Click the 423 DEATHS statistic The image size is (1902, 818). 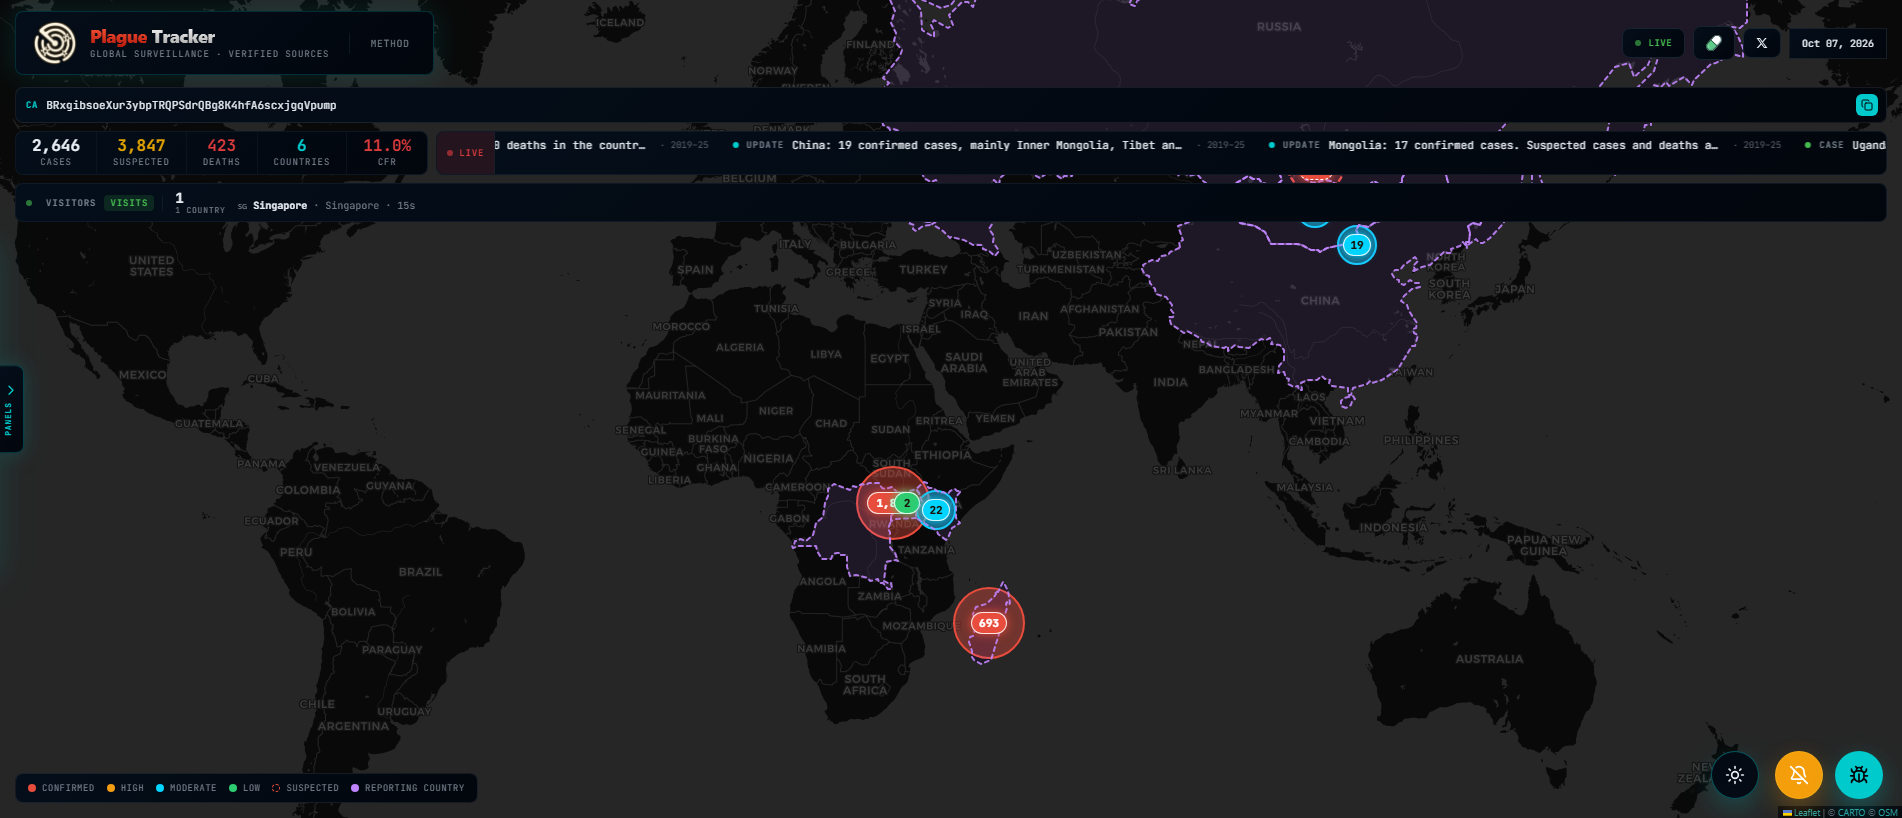click(221, 152)
